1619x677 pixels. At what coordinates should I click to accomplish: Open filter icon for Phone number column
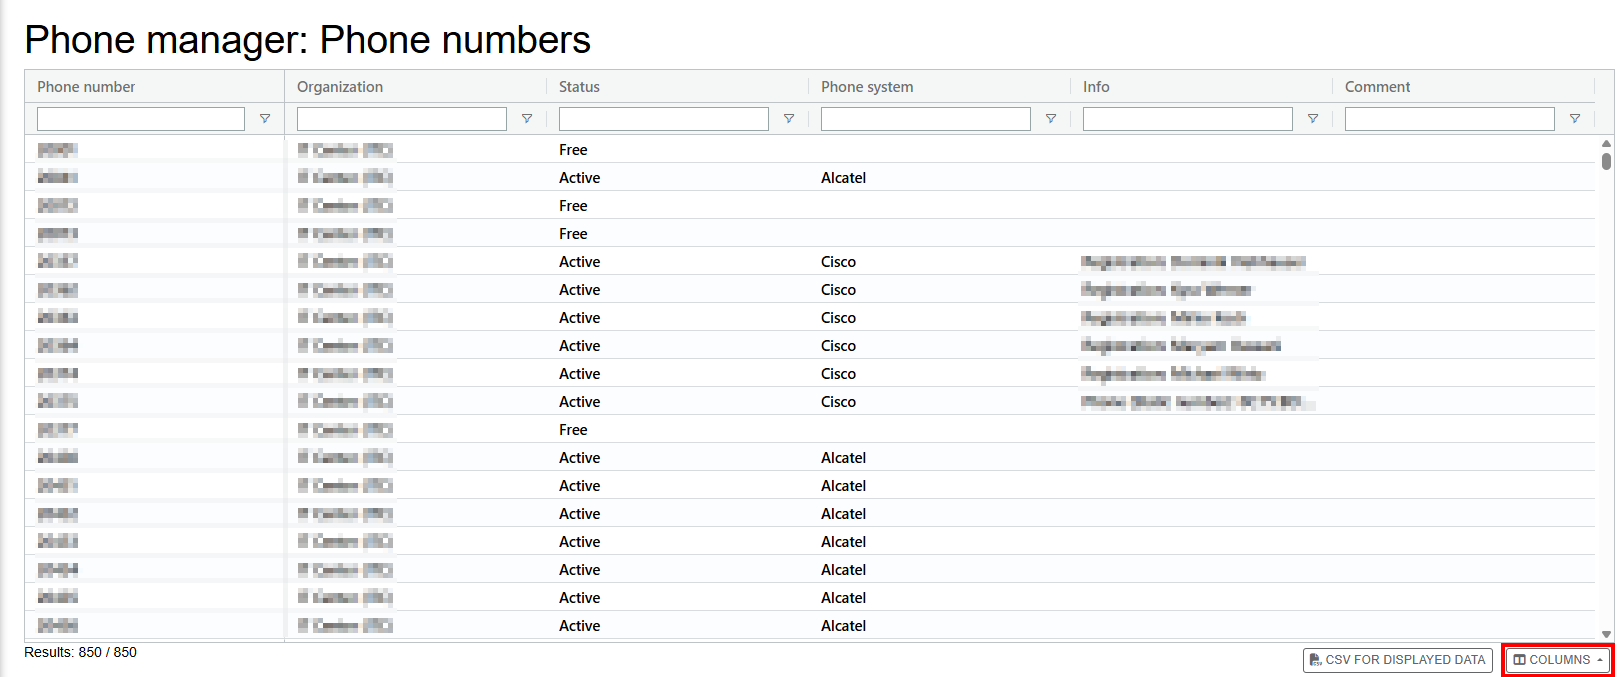point(265,119)
